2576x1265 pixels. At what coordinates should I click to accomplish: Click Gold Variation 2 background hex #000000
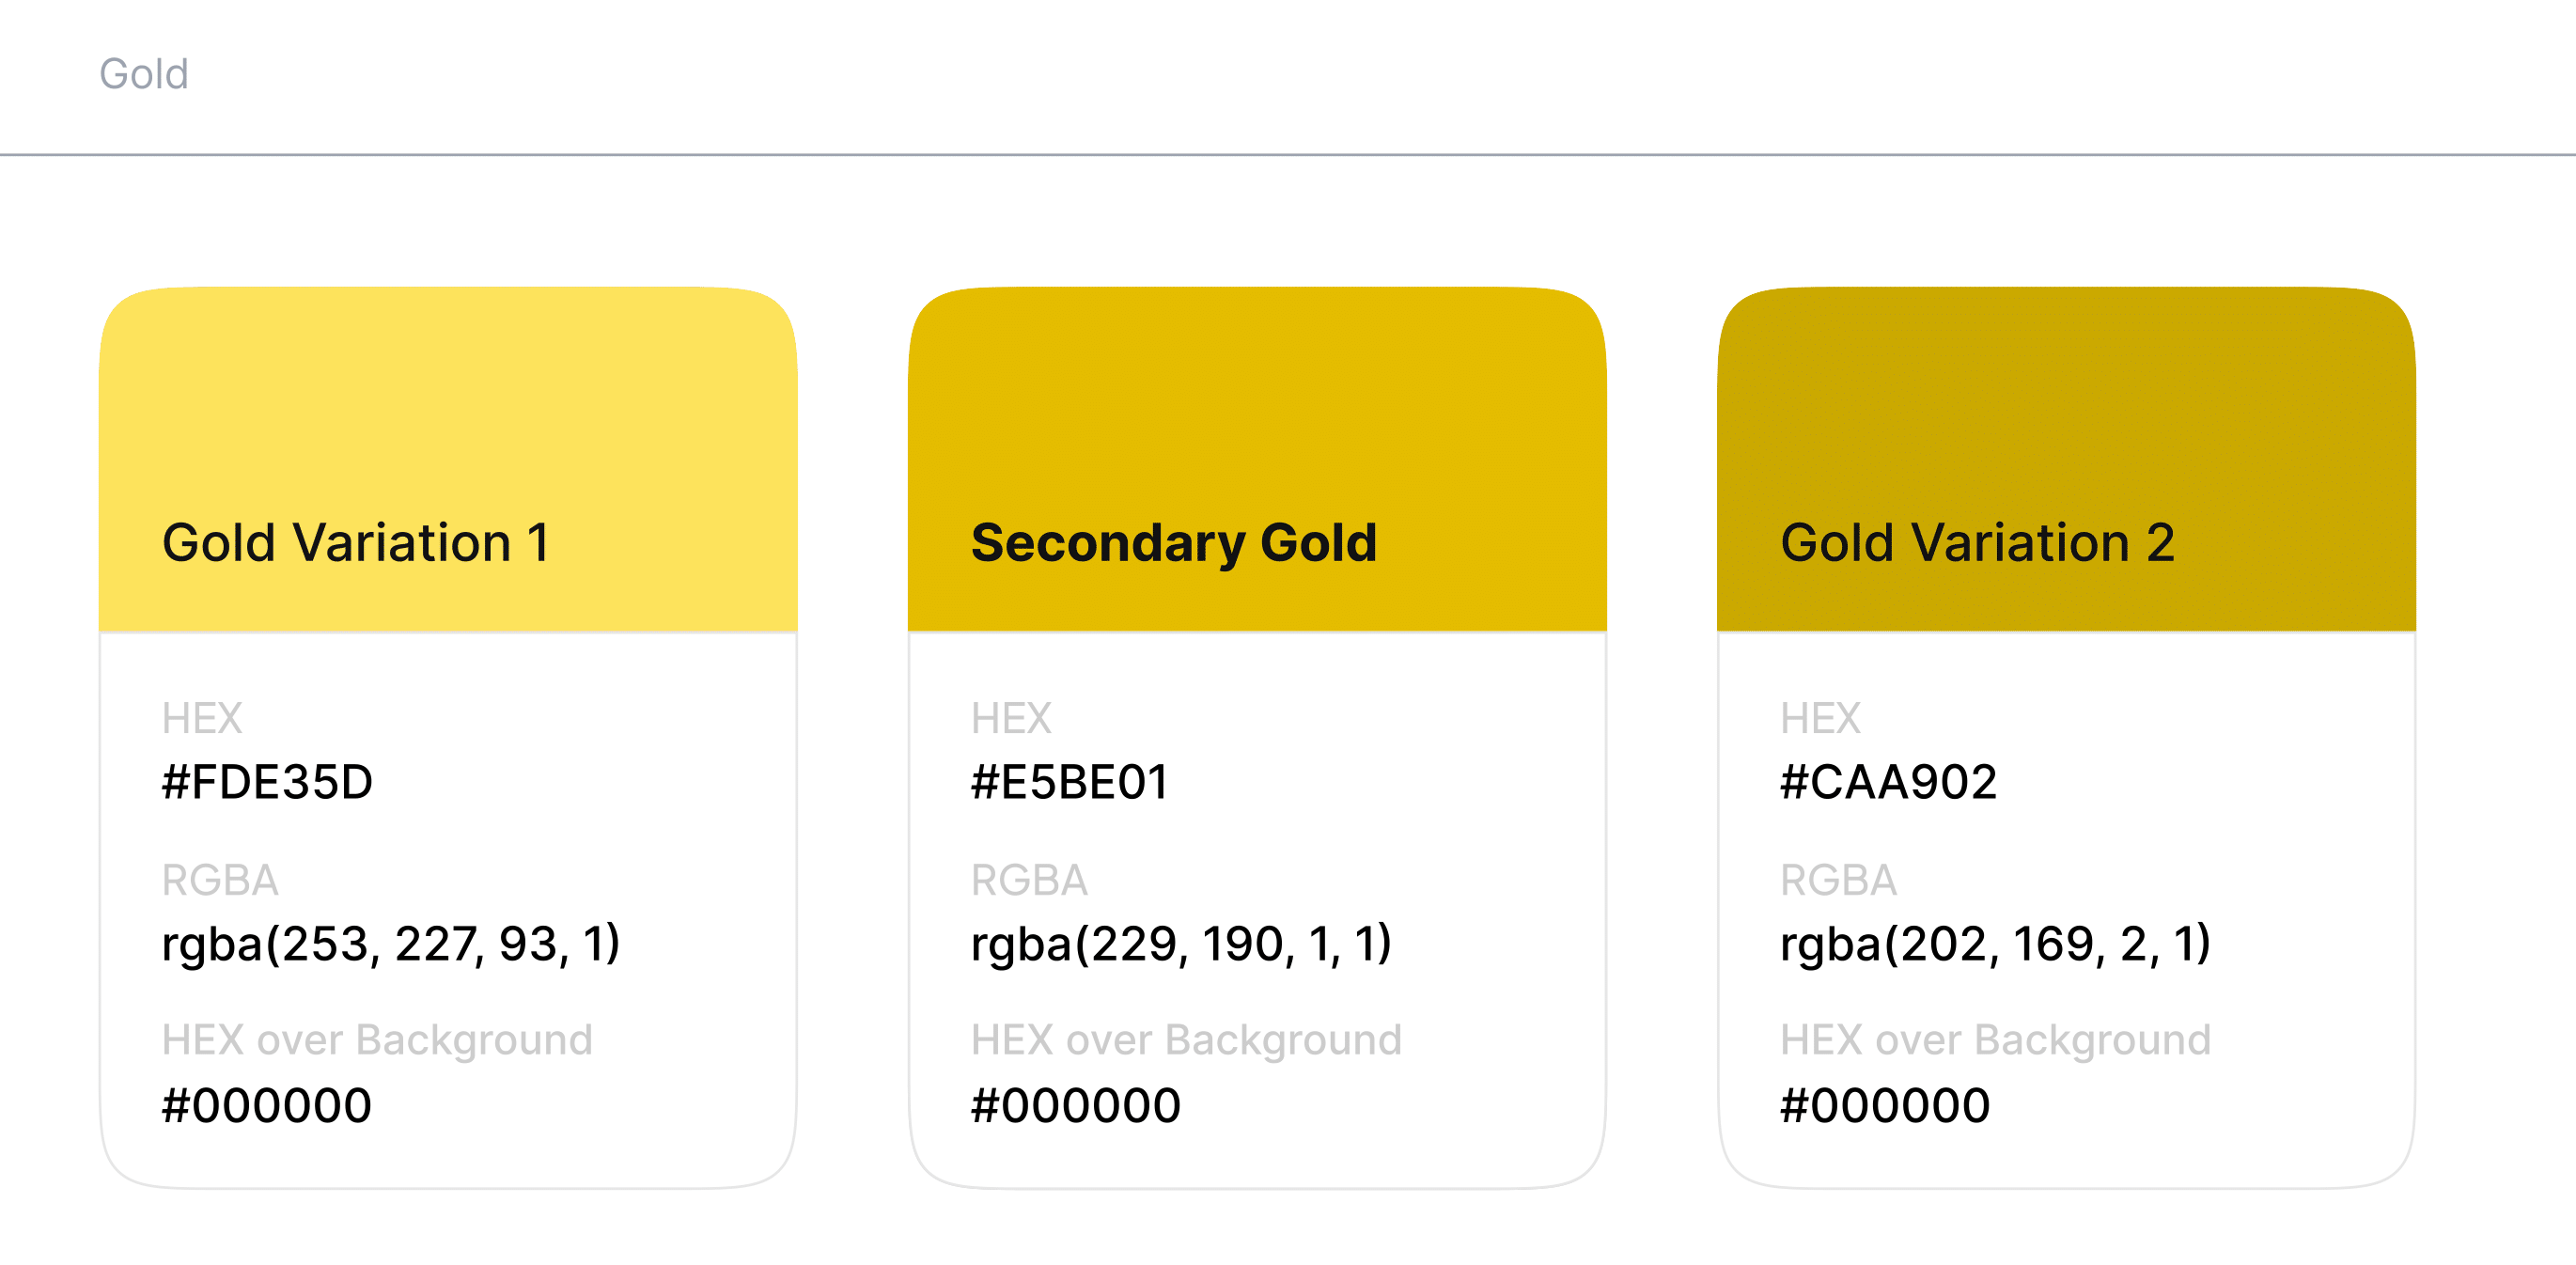(1885, 1106)
